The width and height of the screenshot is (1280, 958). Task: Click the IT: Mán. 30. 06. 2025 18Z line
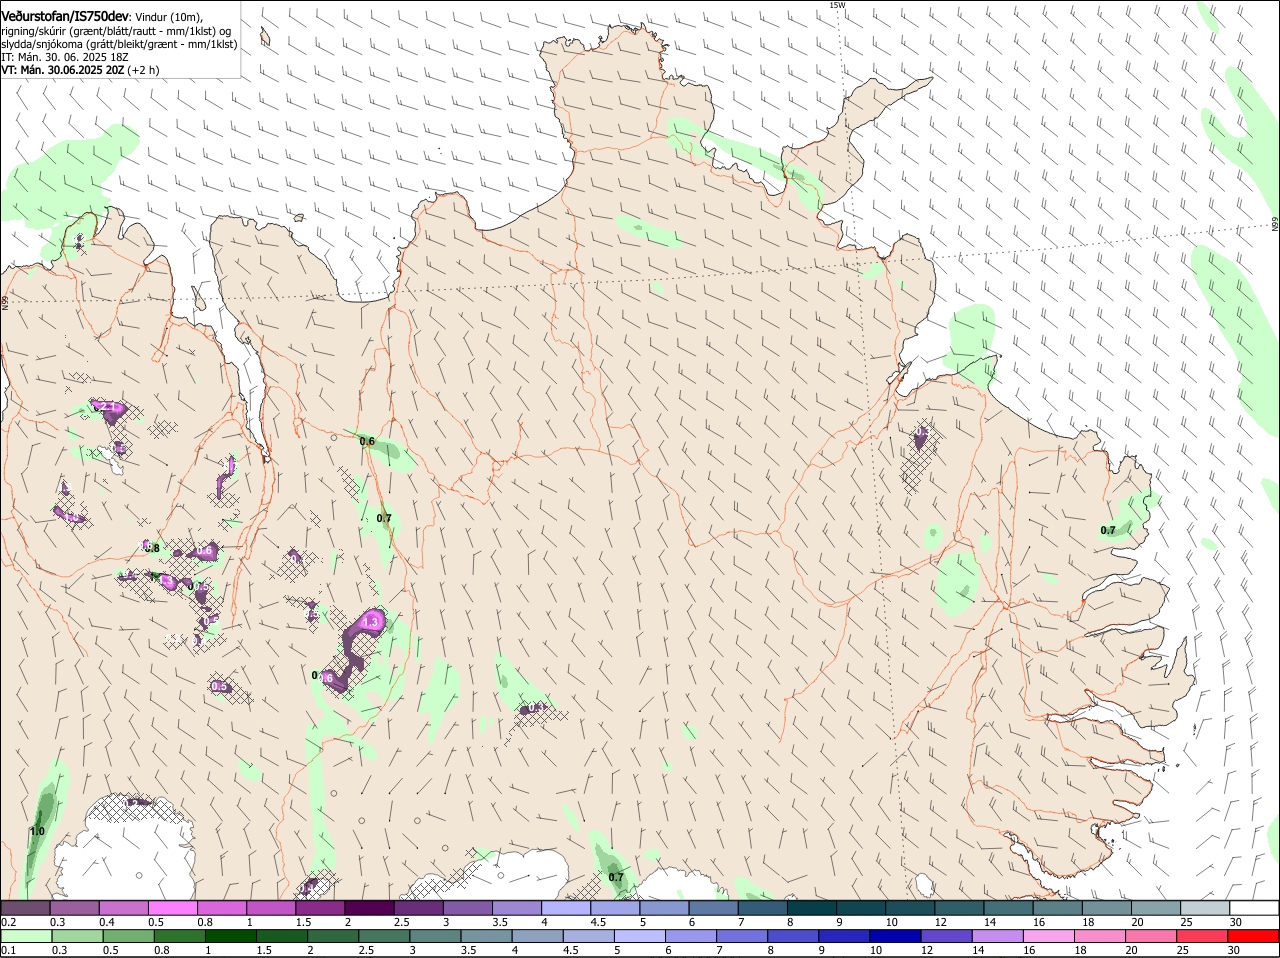pos(65,57)
